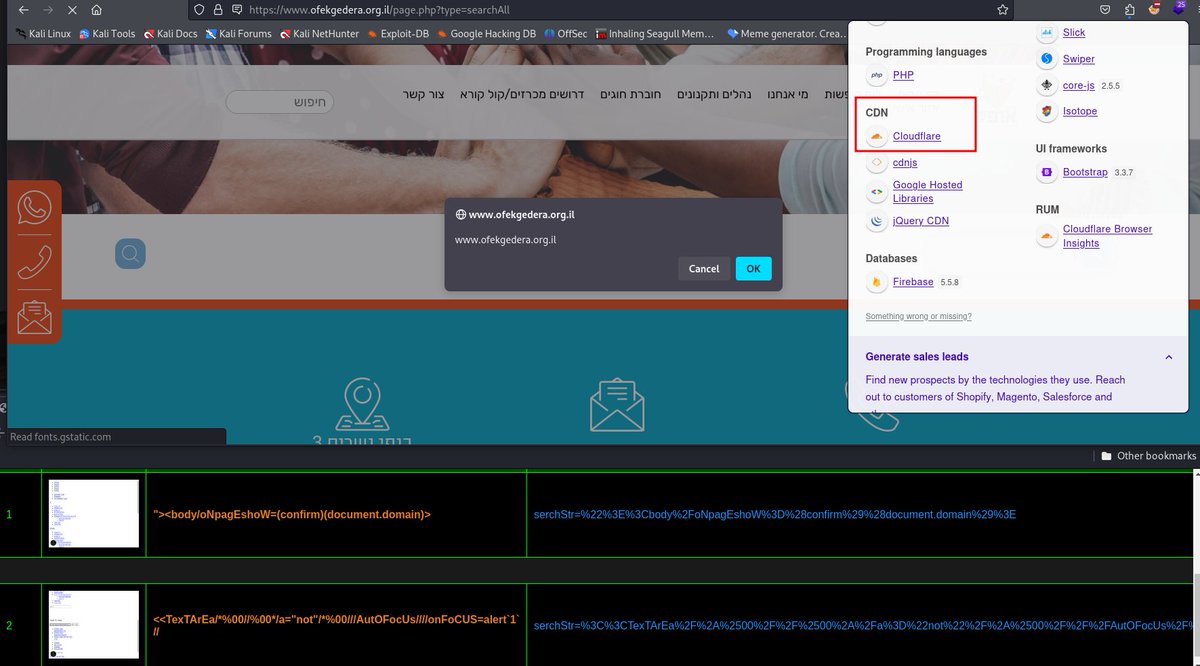Open the Kali Docs bookmark
Screen dimensions: 1200x666
point(170,33)
